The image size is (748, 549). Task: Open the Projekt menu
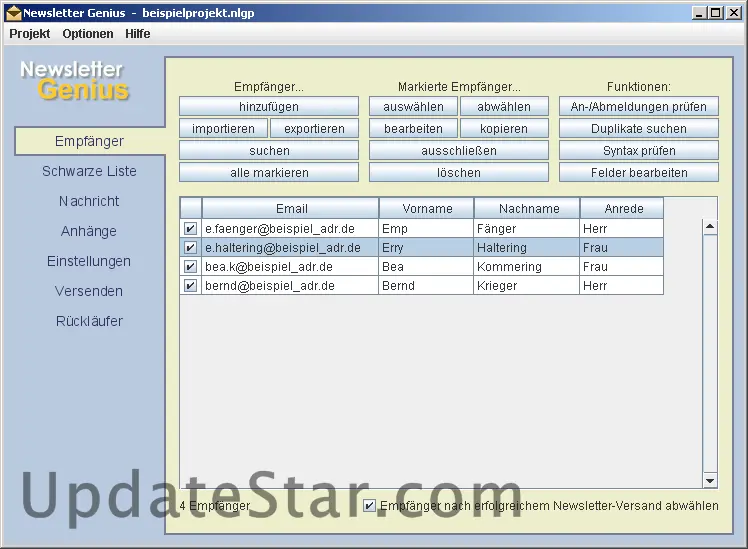pos(30,34)
